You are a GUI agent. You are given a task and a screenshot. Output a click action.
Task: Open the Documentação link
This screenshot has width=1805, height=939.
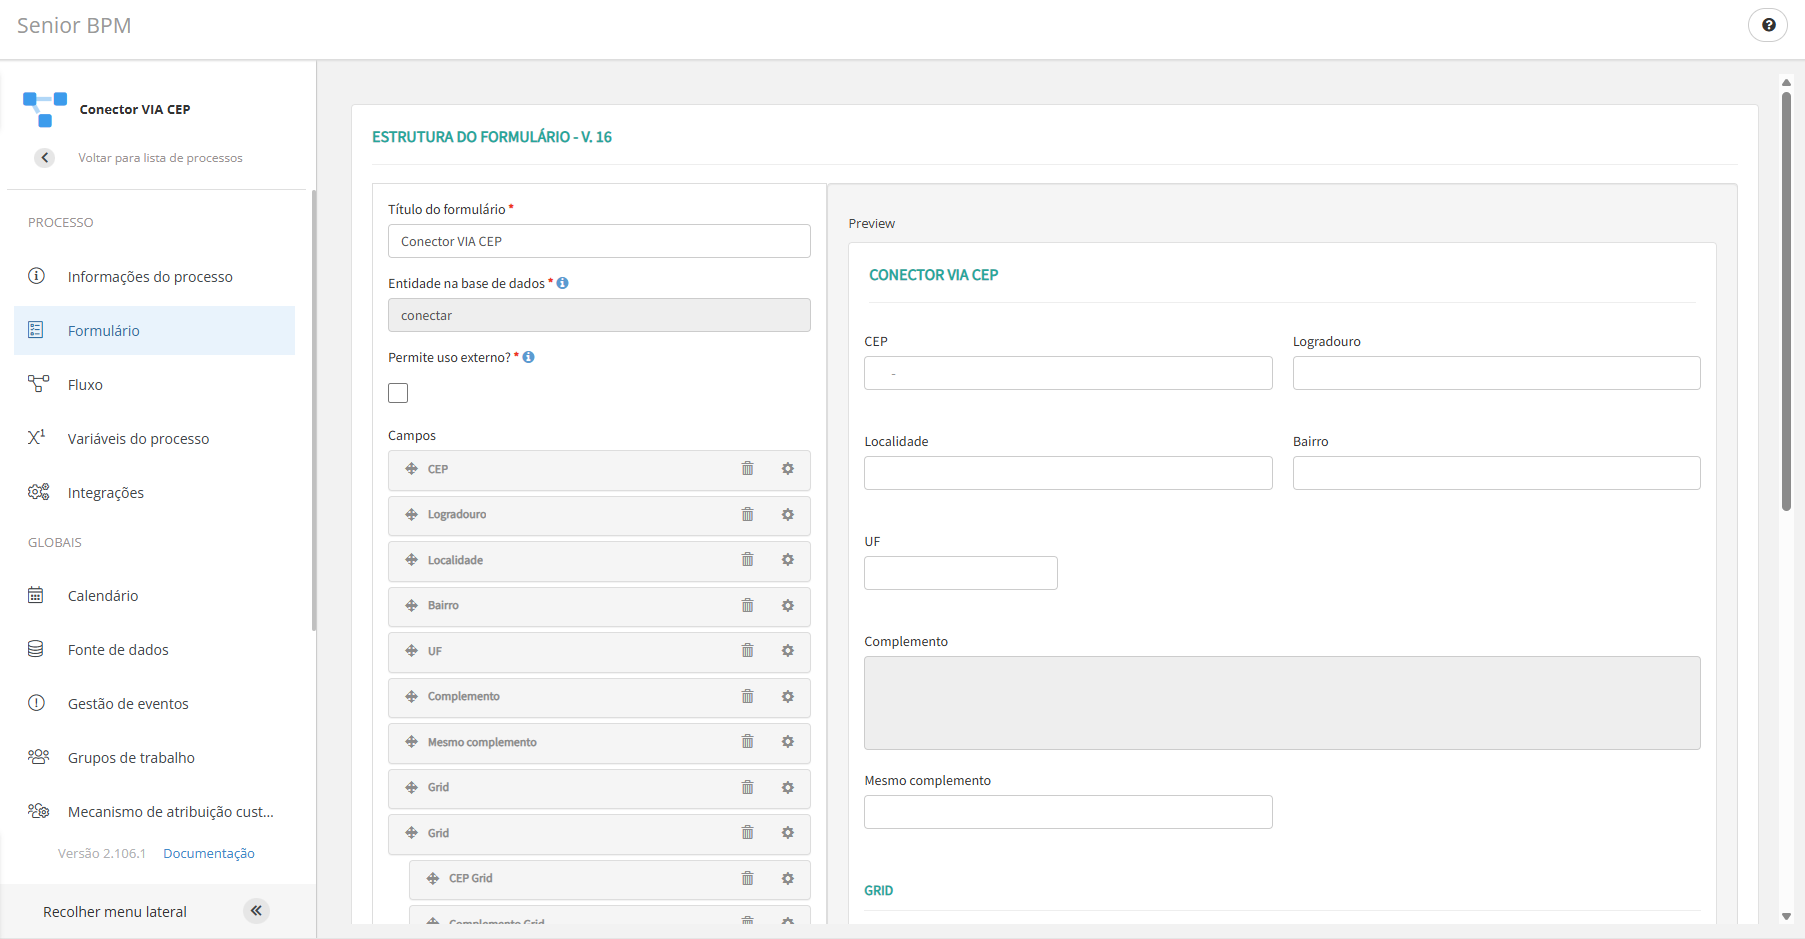tap(209, 854)
